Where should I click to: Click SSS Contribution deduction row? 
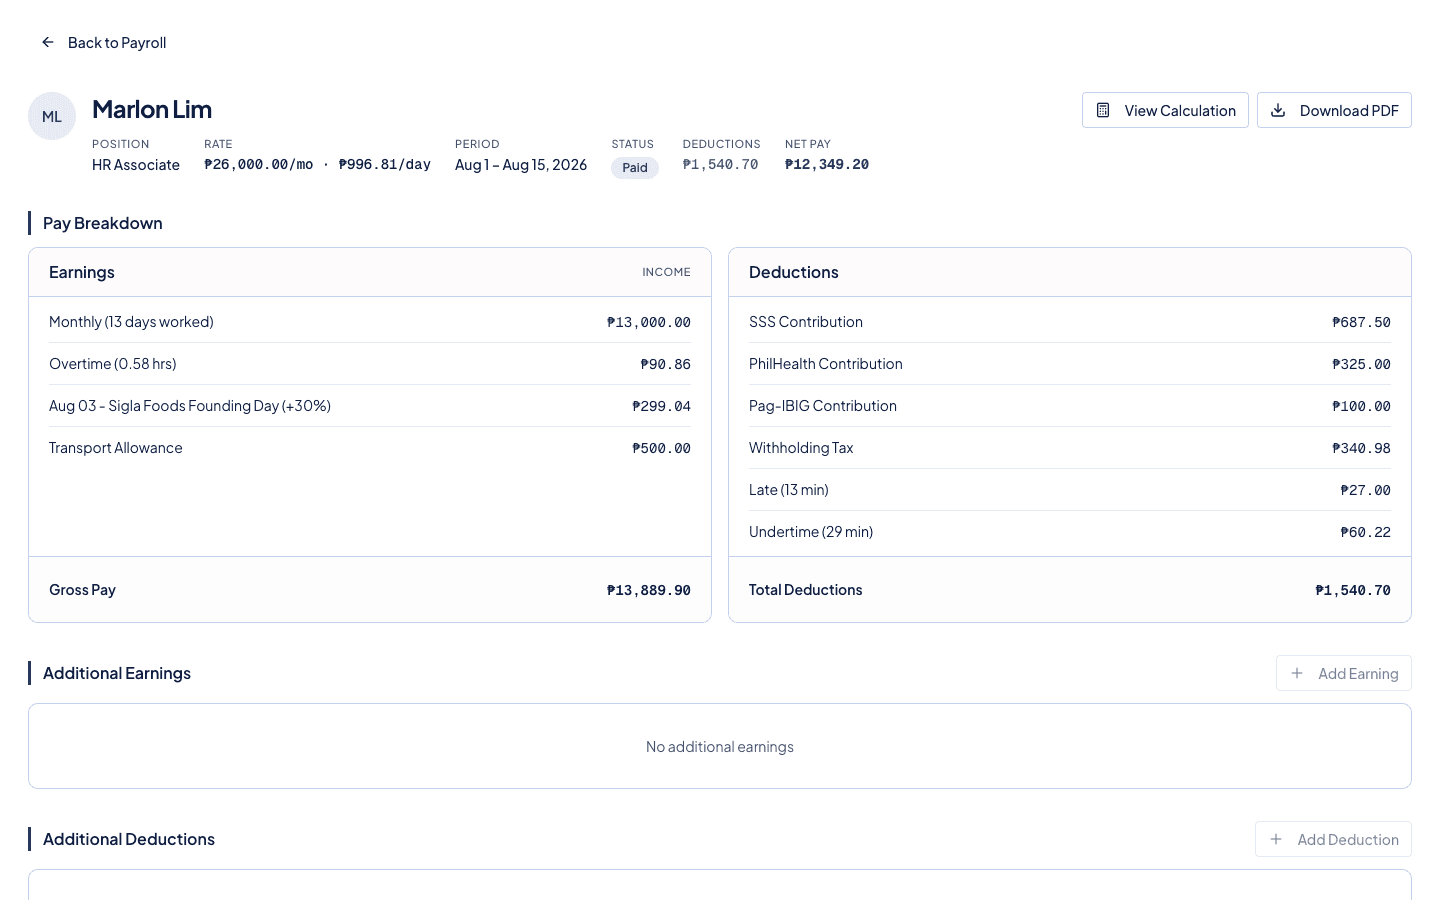pos(1070,322)
